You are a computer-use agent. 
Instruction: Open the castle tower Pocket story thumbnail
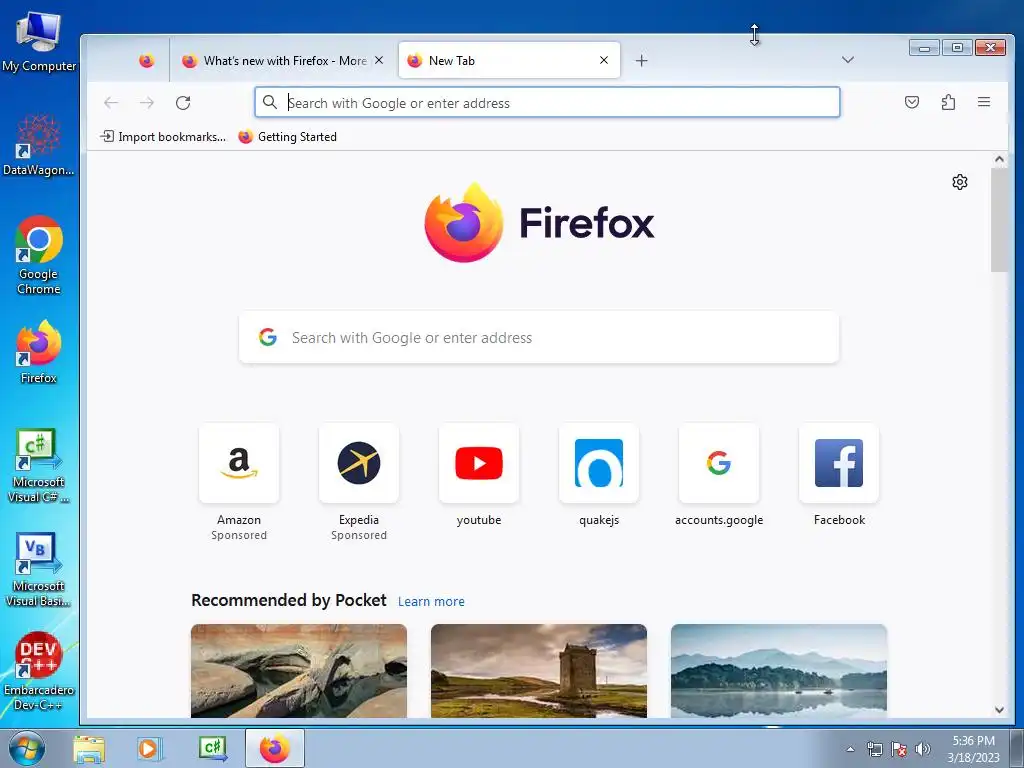(539, 671)
